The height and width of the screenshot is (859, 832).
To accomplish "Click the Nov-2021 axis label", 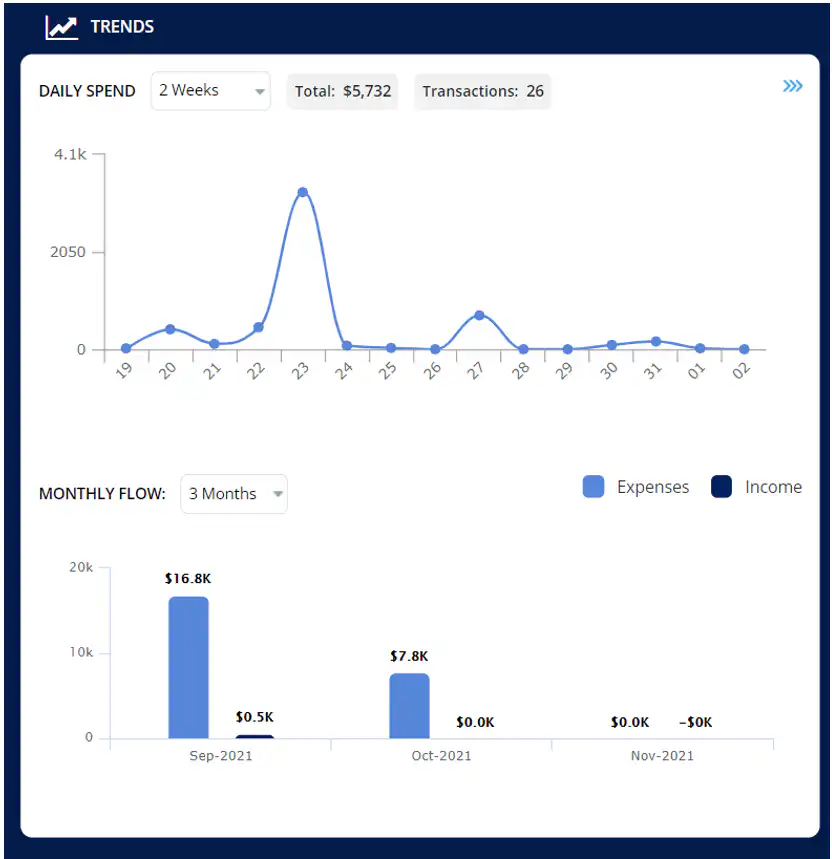I will point(662,756).
